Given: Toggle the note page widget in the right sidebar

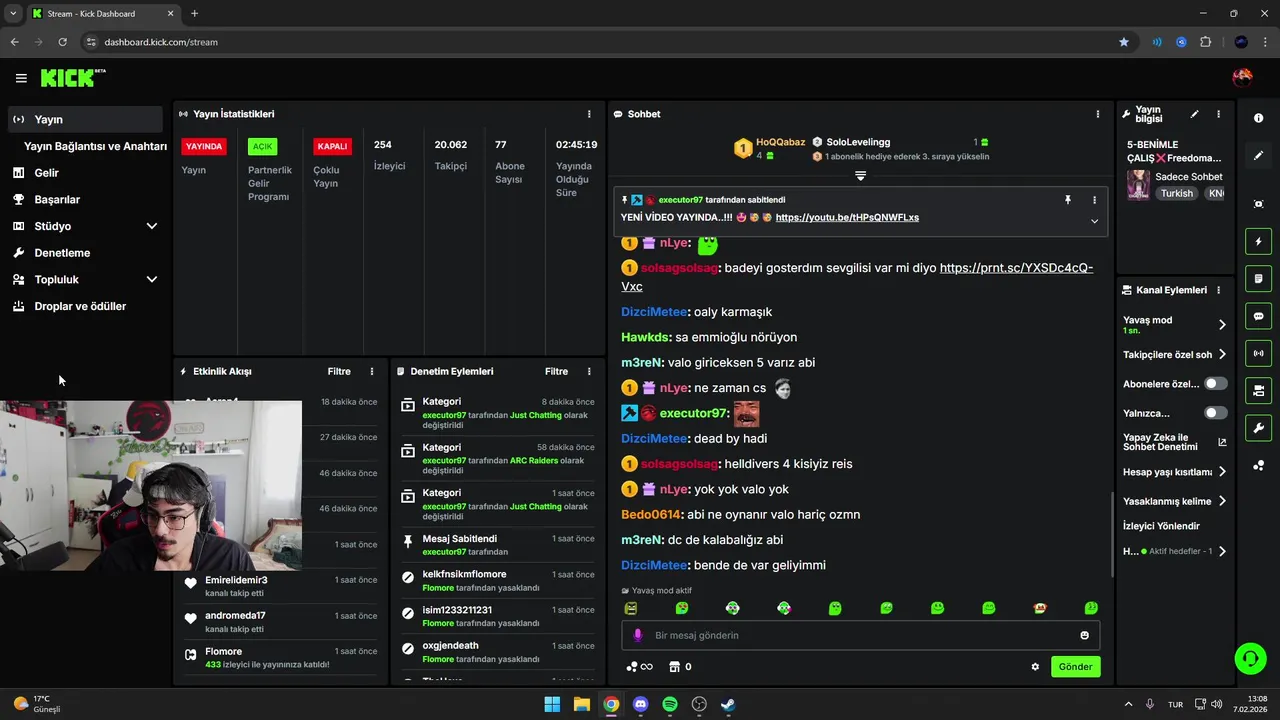Looking at the screenshot, I should [x=1258, y=278].
